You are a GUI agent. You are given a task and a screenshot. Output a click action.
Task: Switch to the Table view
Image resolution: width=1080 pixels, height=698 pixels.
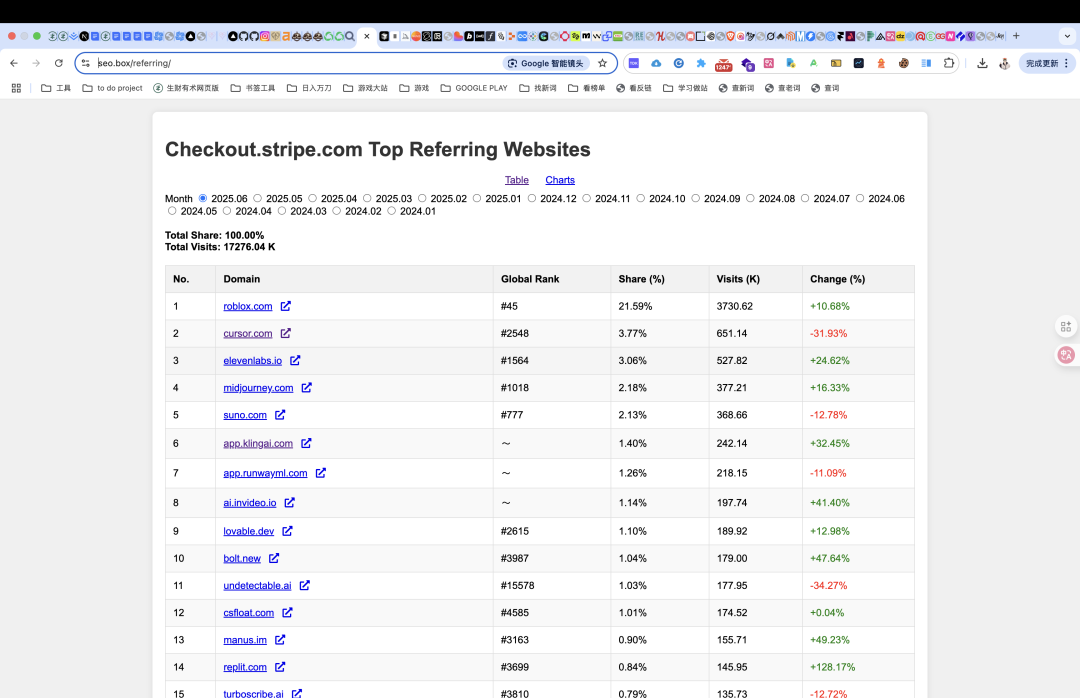517,180
